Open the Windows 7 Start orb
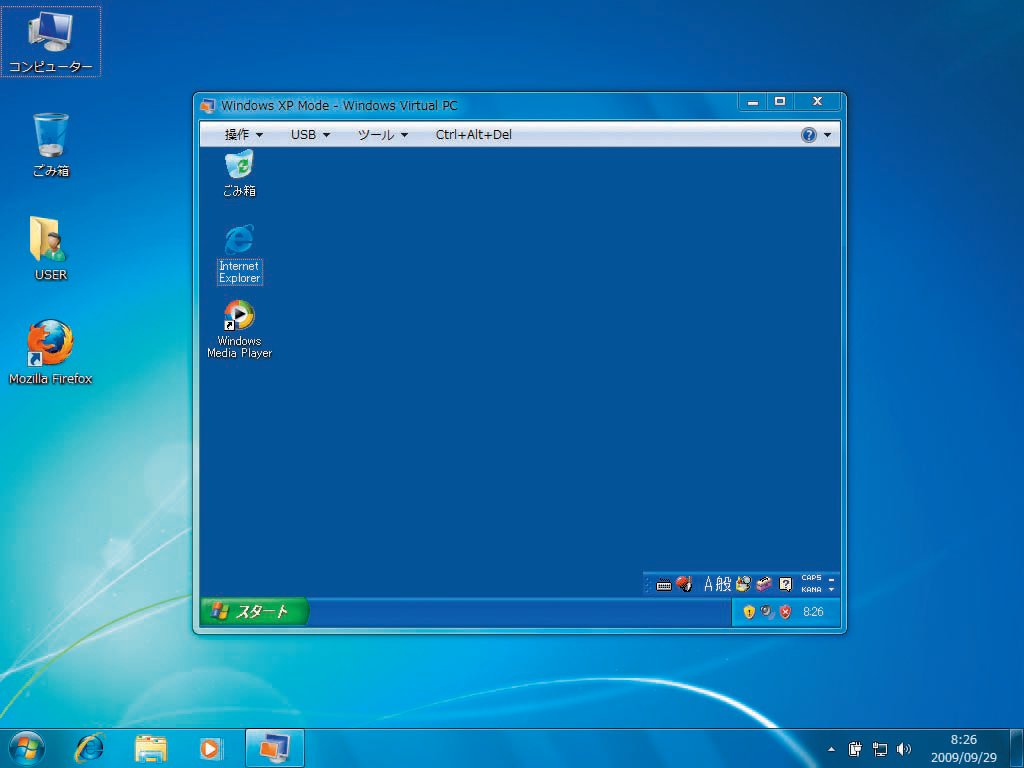Viewport: 1024px width, 768px height. click(x=27, y=748)
